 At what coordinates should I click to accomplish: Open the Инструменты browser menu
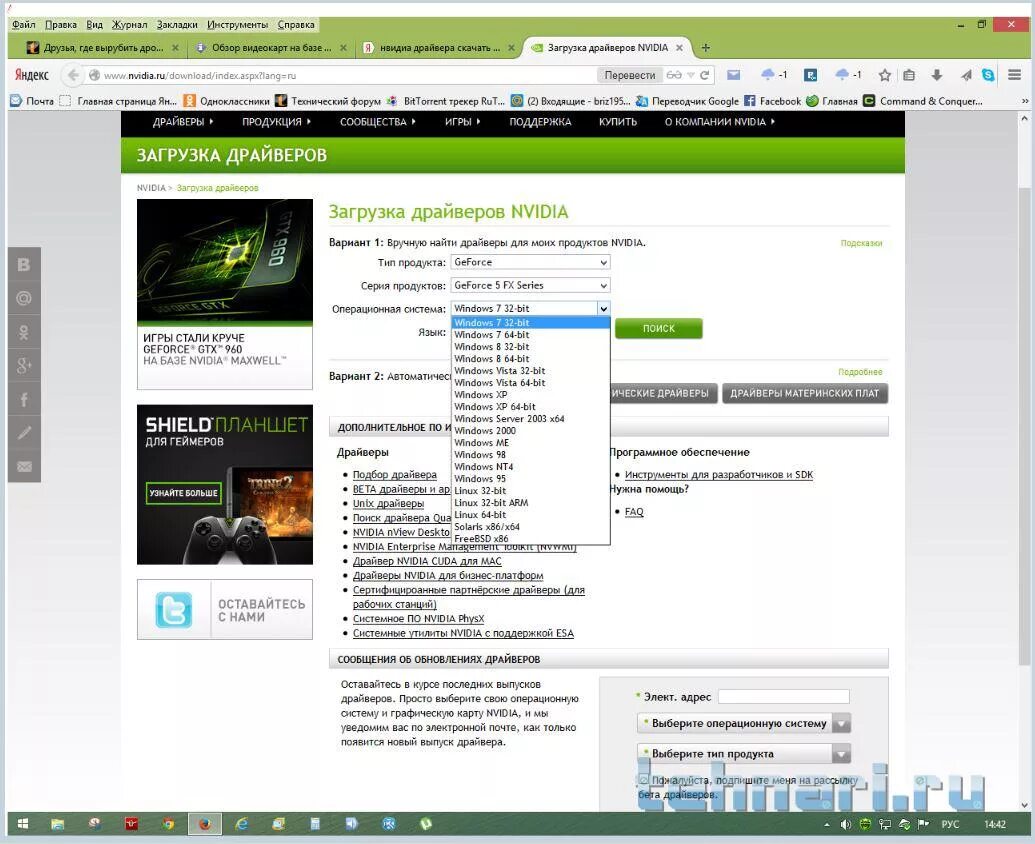(x=238, y=24)
